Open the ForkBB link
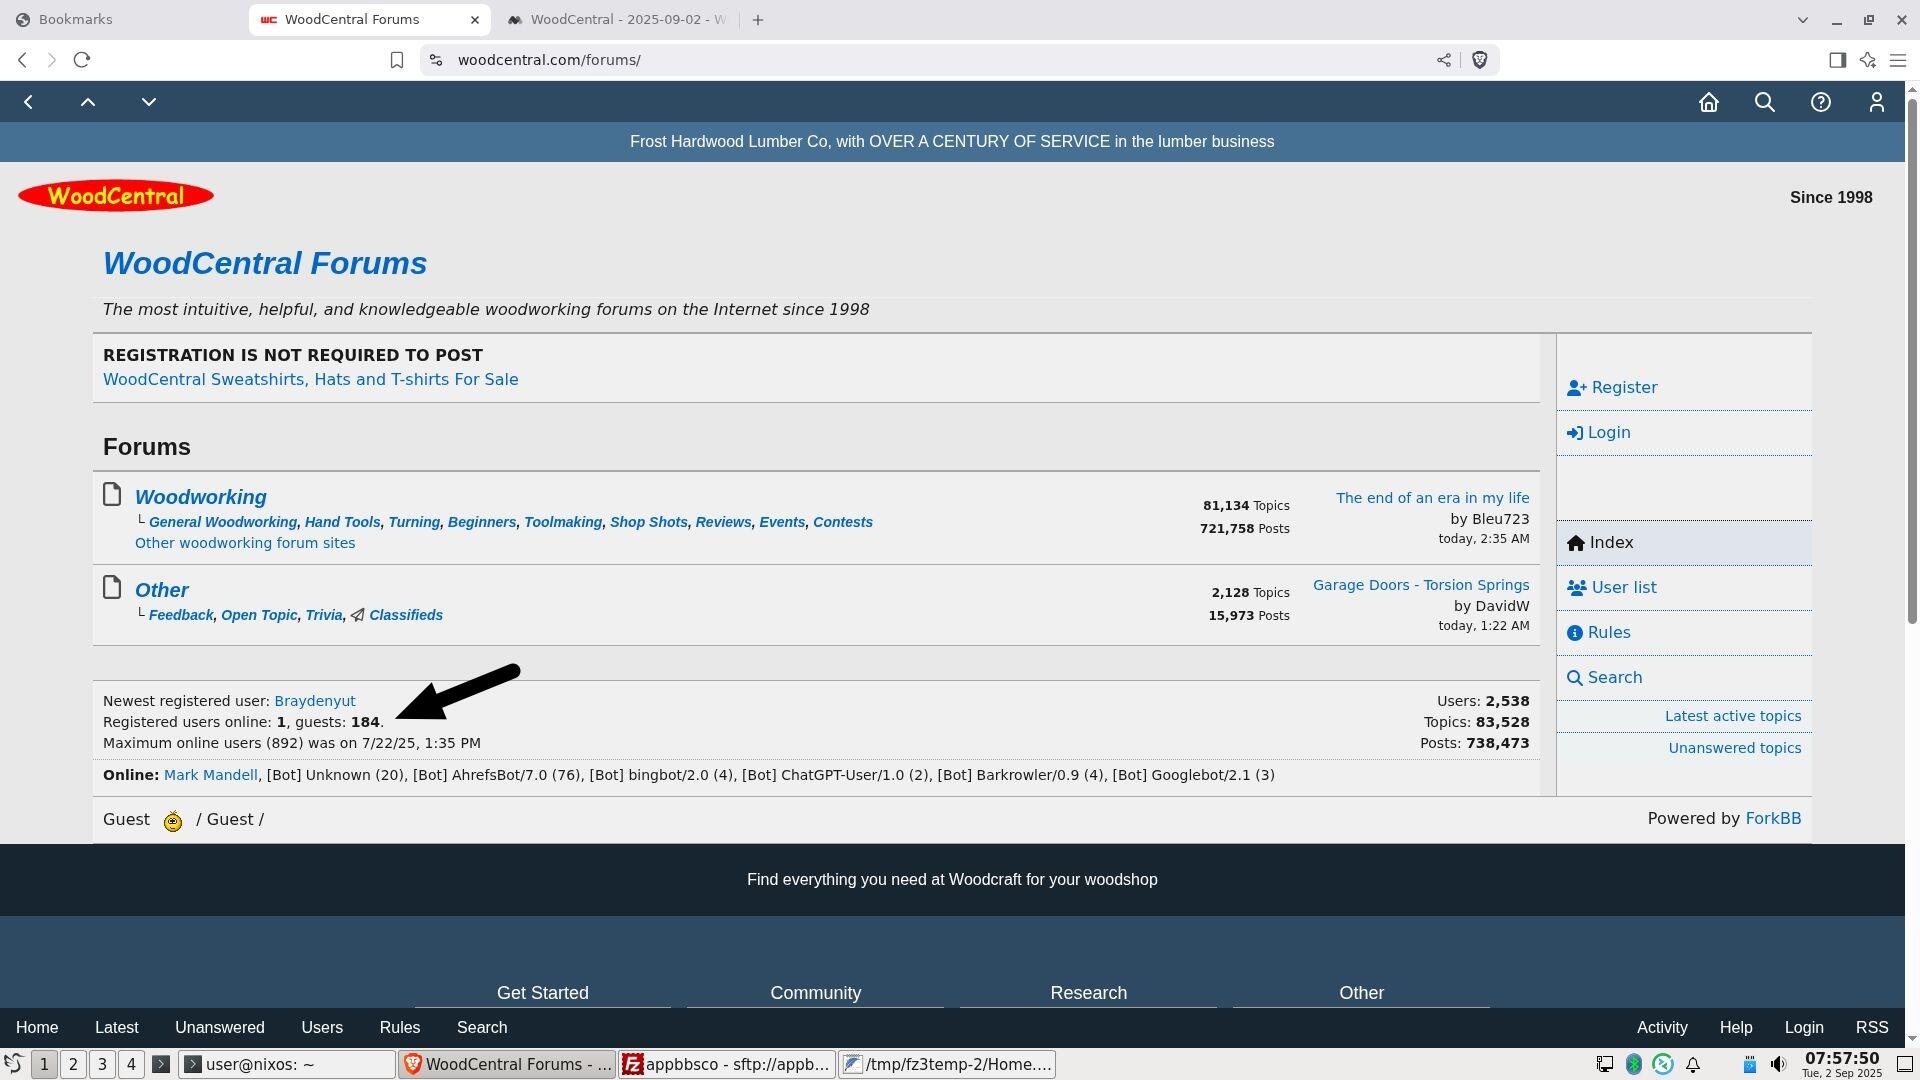Screen dimensions: 1920x1080 click(x=1773, y=819)
